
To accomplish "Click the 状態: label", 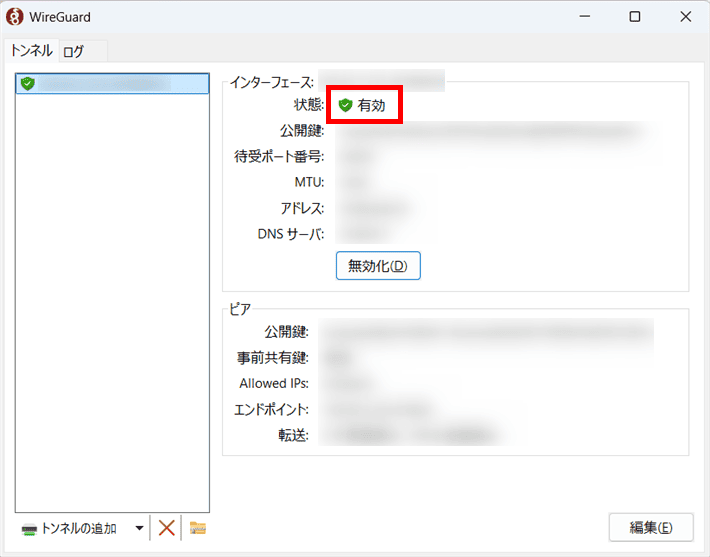I will pos(309,105).
